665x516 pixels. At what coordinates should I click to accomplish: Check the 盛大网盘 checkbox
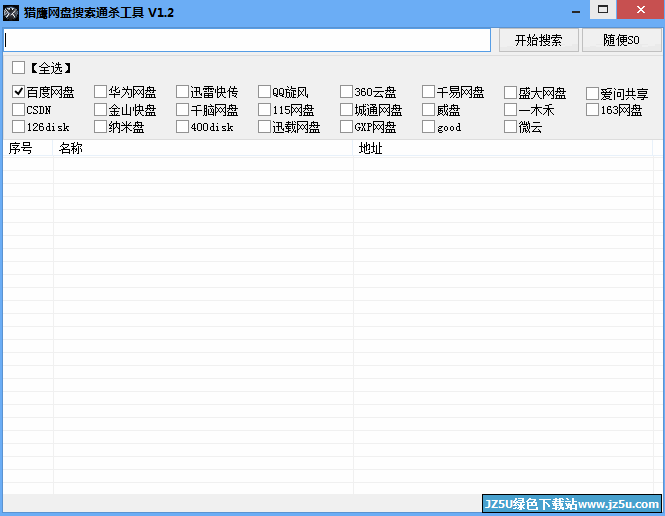(x=511, y=92)
